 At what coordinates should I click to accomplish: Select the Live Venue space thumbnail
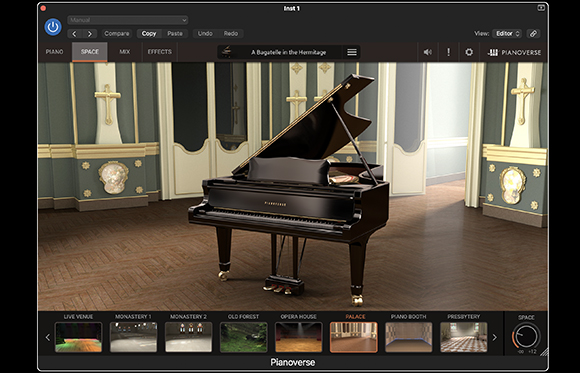[78, 337]
